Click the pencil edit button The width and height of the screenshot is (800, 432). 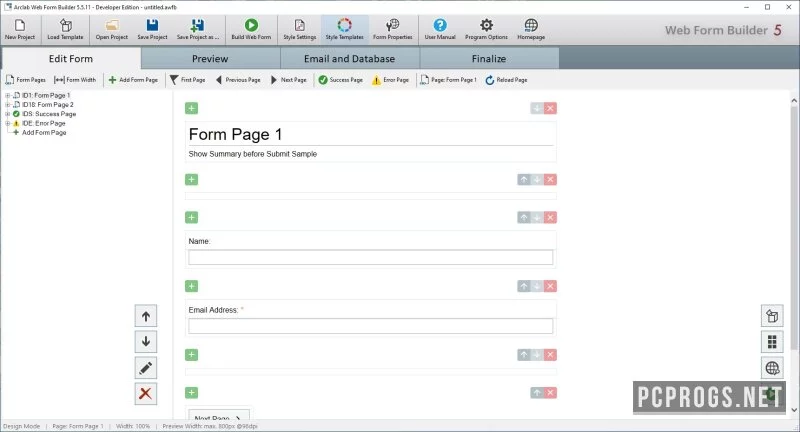click(146, 368)
